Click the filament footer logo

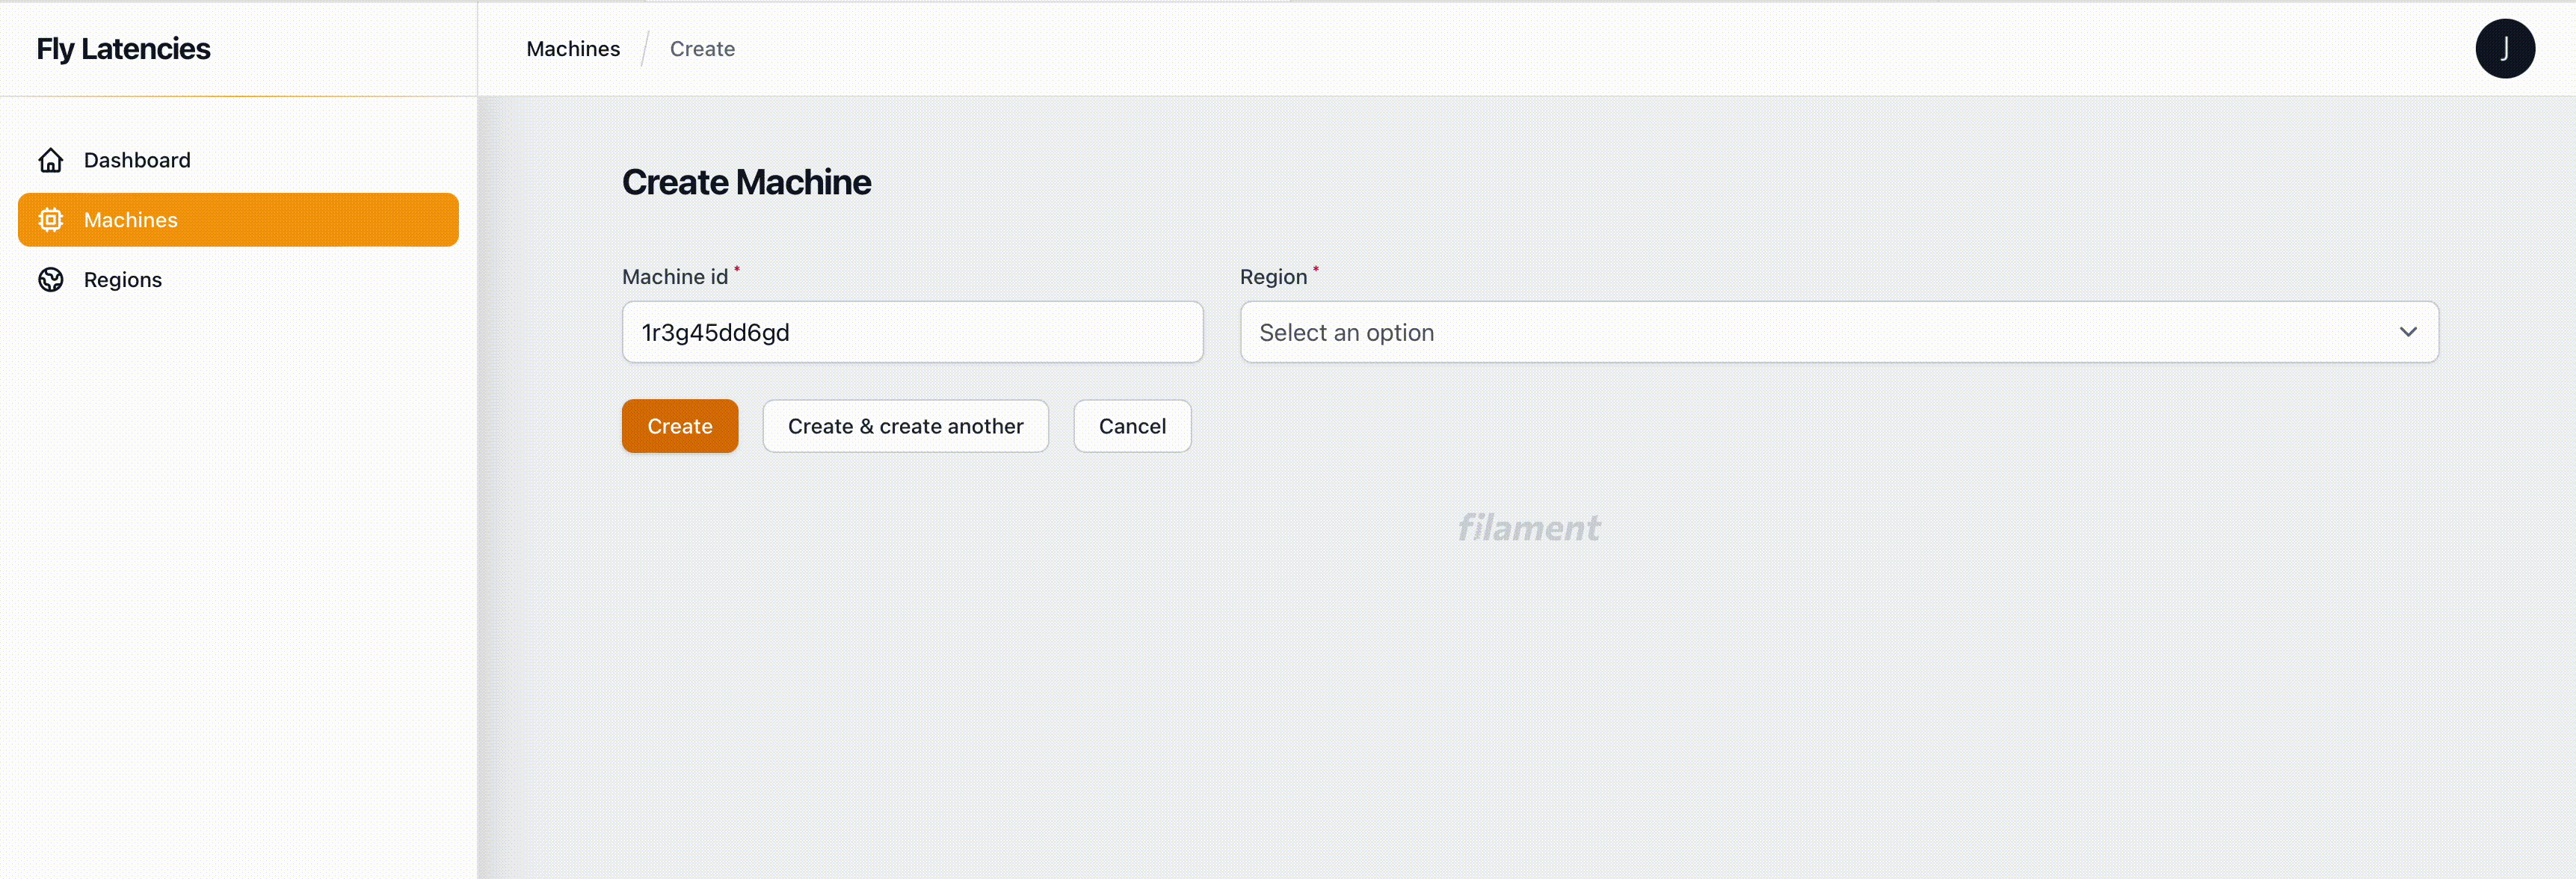click(1528, 528)
